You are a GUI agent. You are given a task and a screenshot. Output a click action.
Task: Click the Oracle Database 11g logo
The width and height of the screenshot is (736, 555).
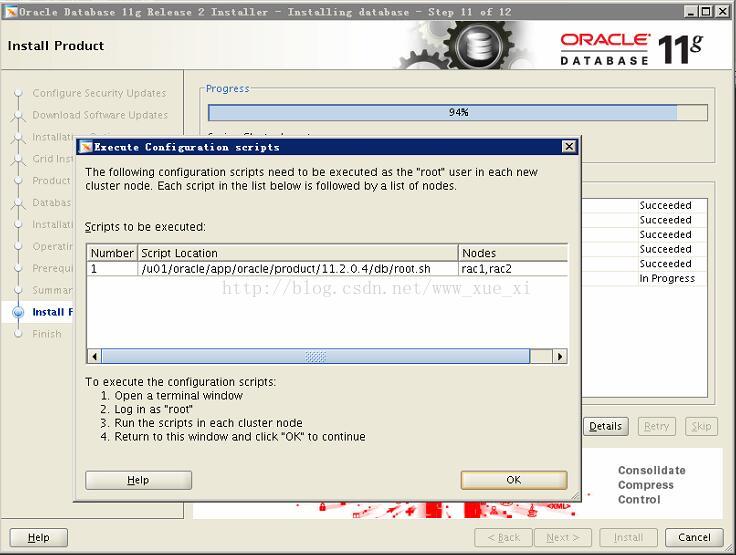[x=632, y=49]
